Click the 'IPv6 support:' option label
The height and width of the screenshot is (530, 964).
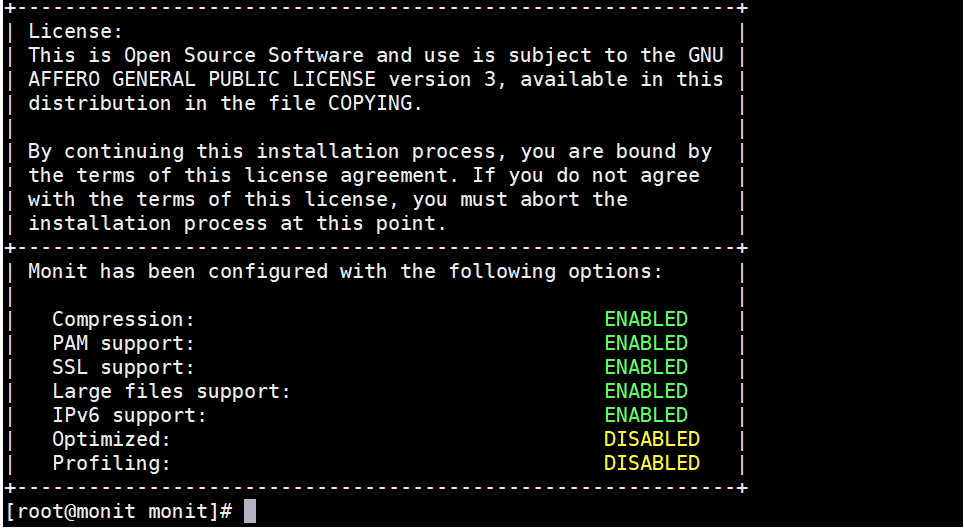coord(130,415)
